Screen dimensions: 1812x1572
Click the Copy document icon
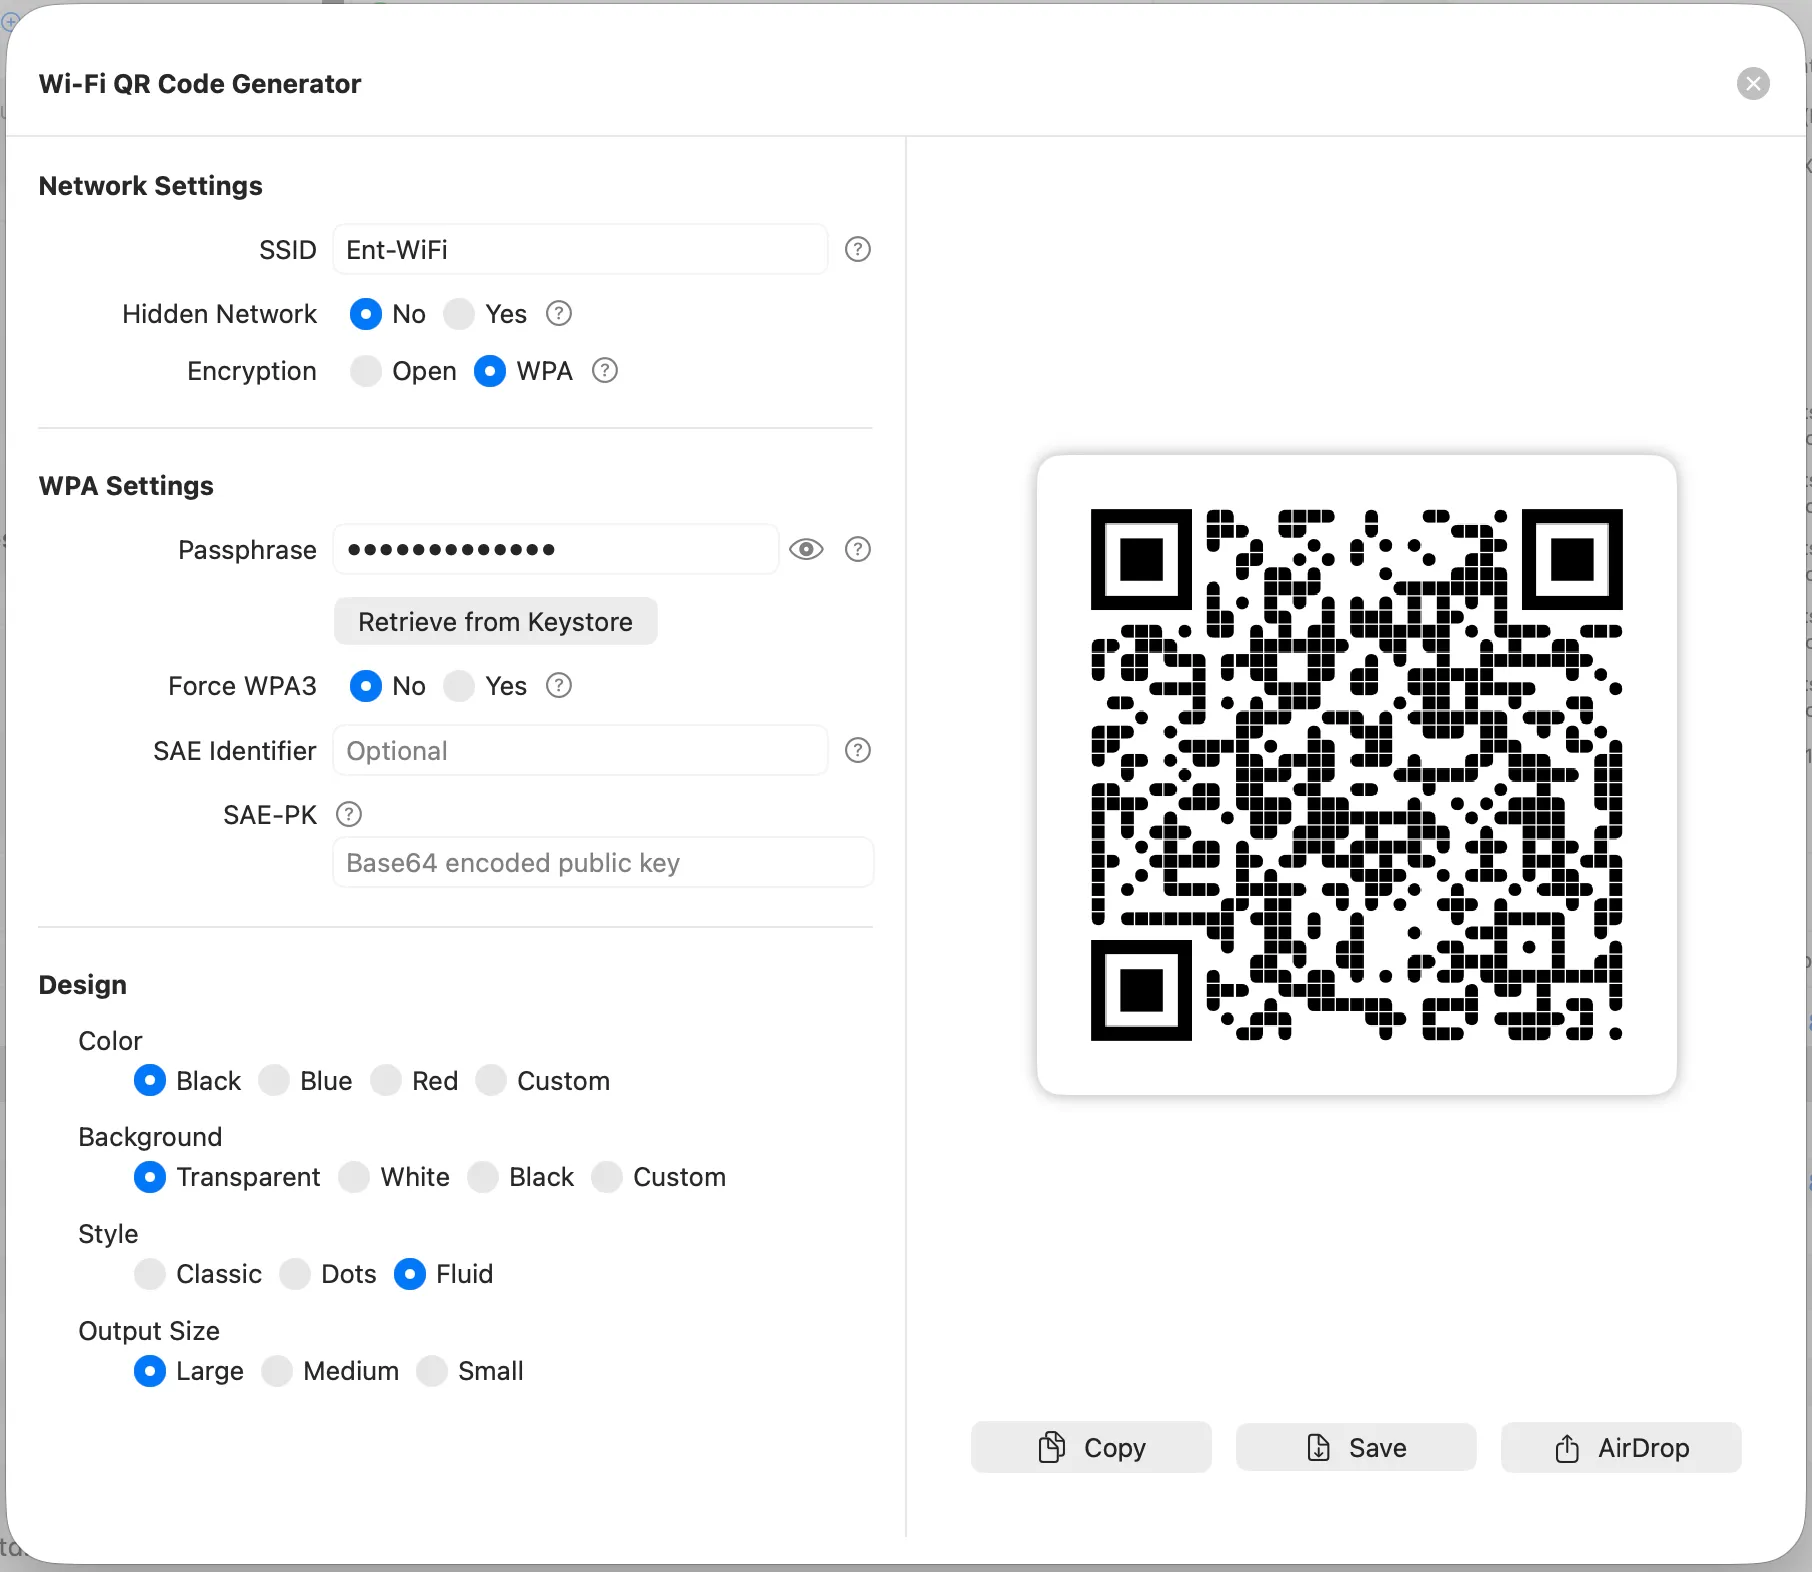(1051, 1447)
